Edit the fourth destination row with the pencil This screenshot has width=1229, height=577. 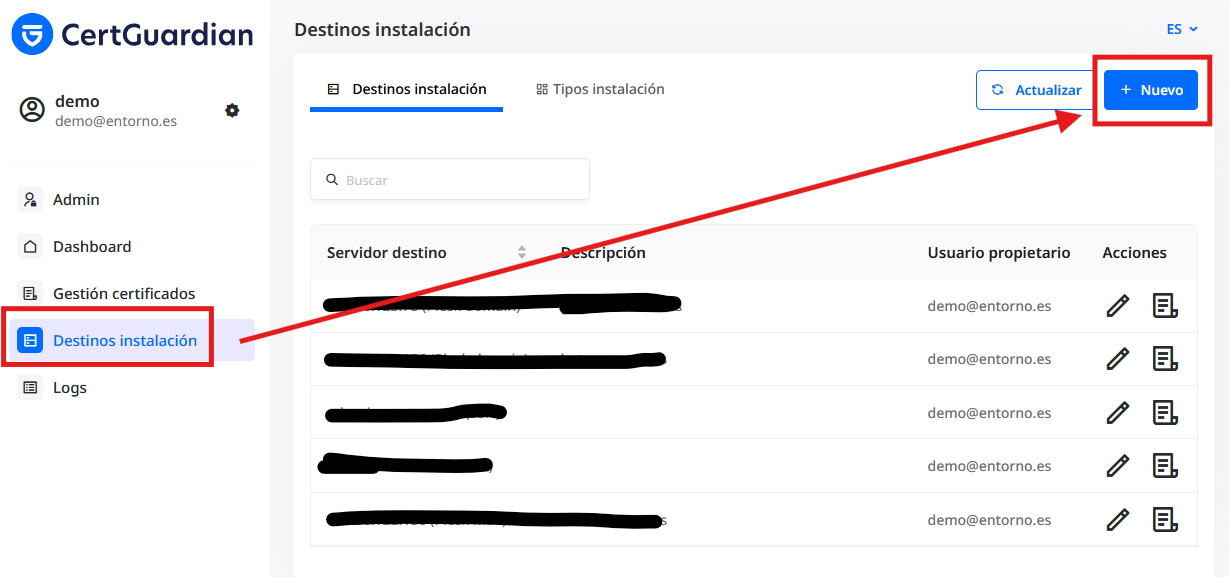pyautogui.click(x=1118, y=466)
